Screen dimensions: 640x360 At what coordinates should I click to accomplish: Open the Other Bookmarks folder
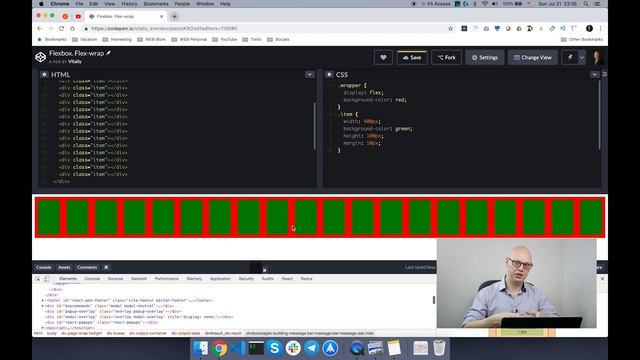tap(582, 40)
